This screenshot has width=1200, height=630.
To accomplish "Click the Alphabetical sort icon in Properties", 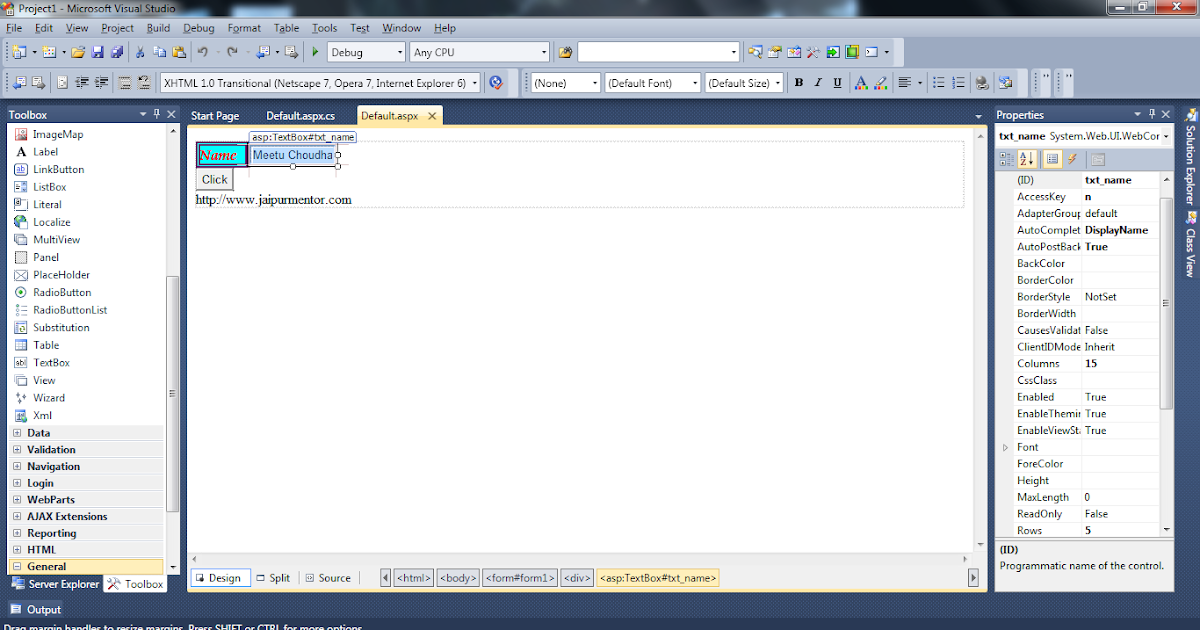I will coord(1026,158).
